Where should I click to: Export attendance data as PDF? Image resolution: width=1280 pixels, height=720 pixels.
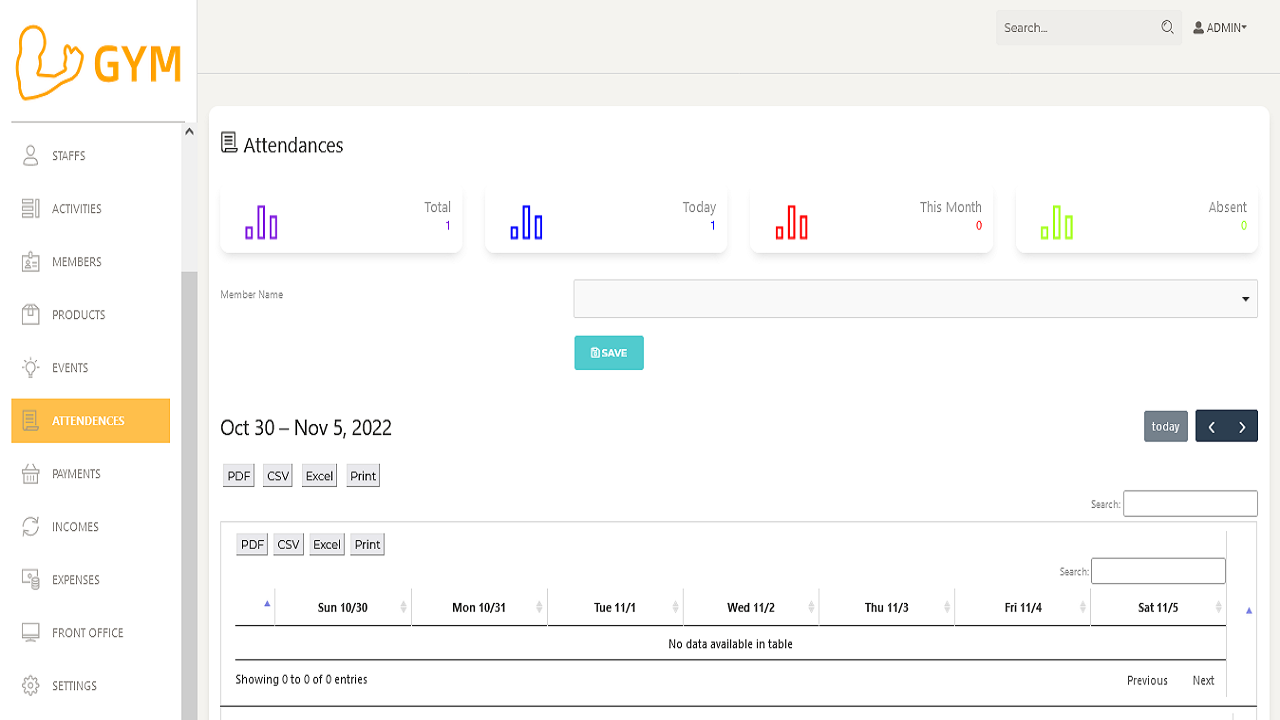pyautogui.click(x=238, y=475)
